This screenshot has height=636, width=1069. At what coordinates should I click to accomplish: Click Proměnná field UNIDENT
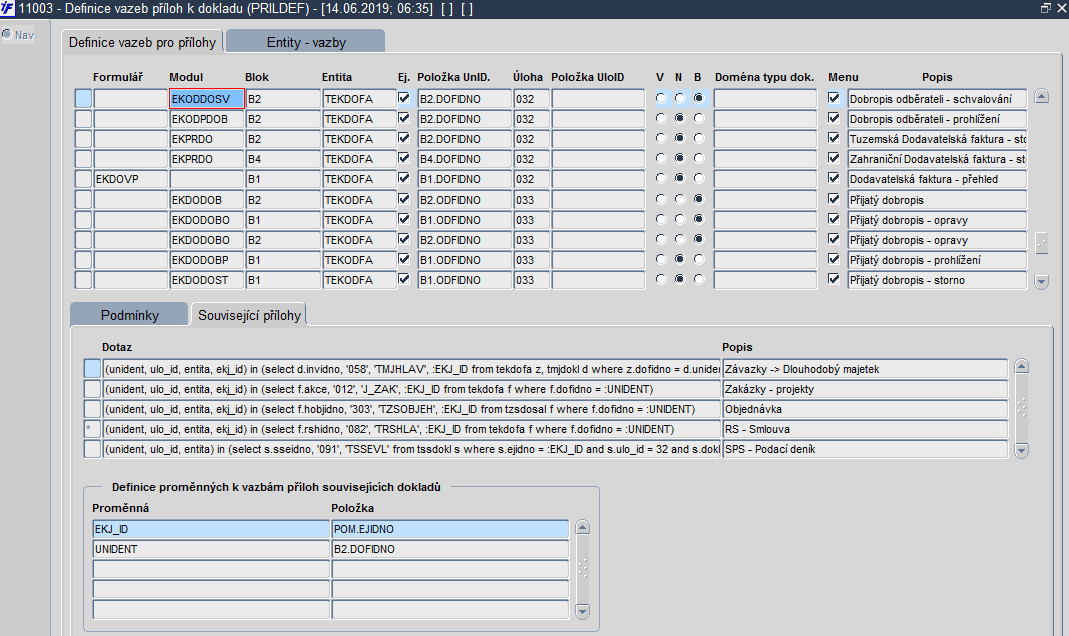[211, 549]
